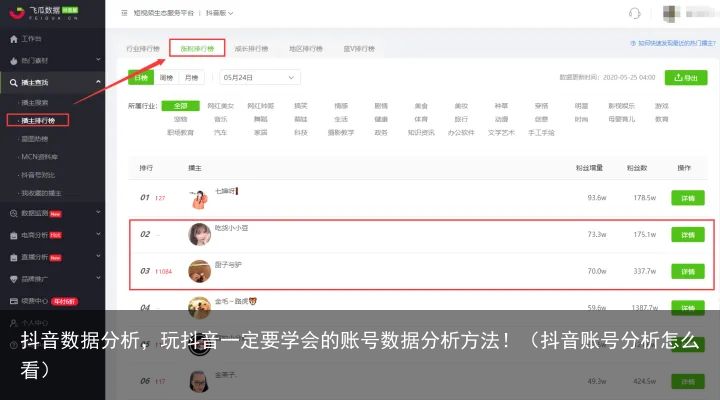720x400 pixels.
Task: Click 详情 button for rank 02 row
Action: [688, 235]
